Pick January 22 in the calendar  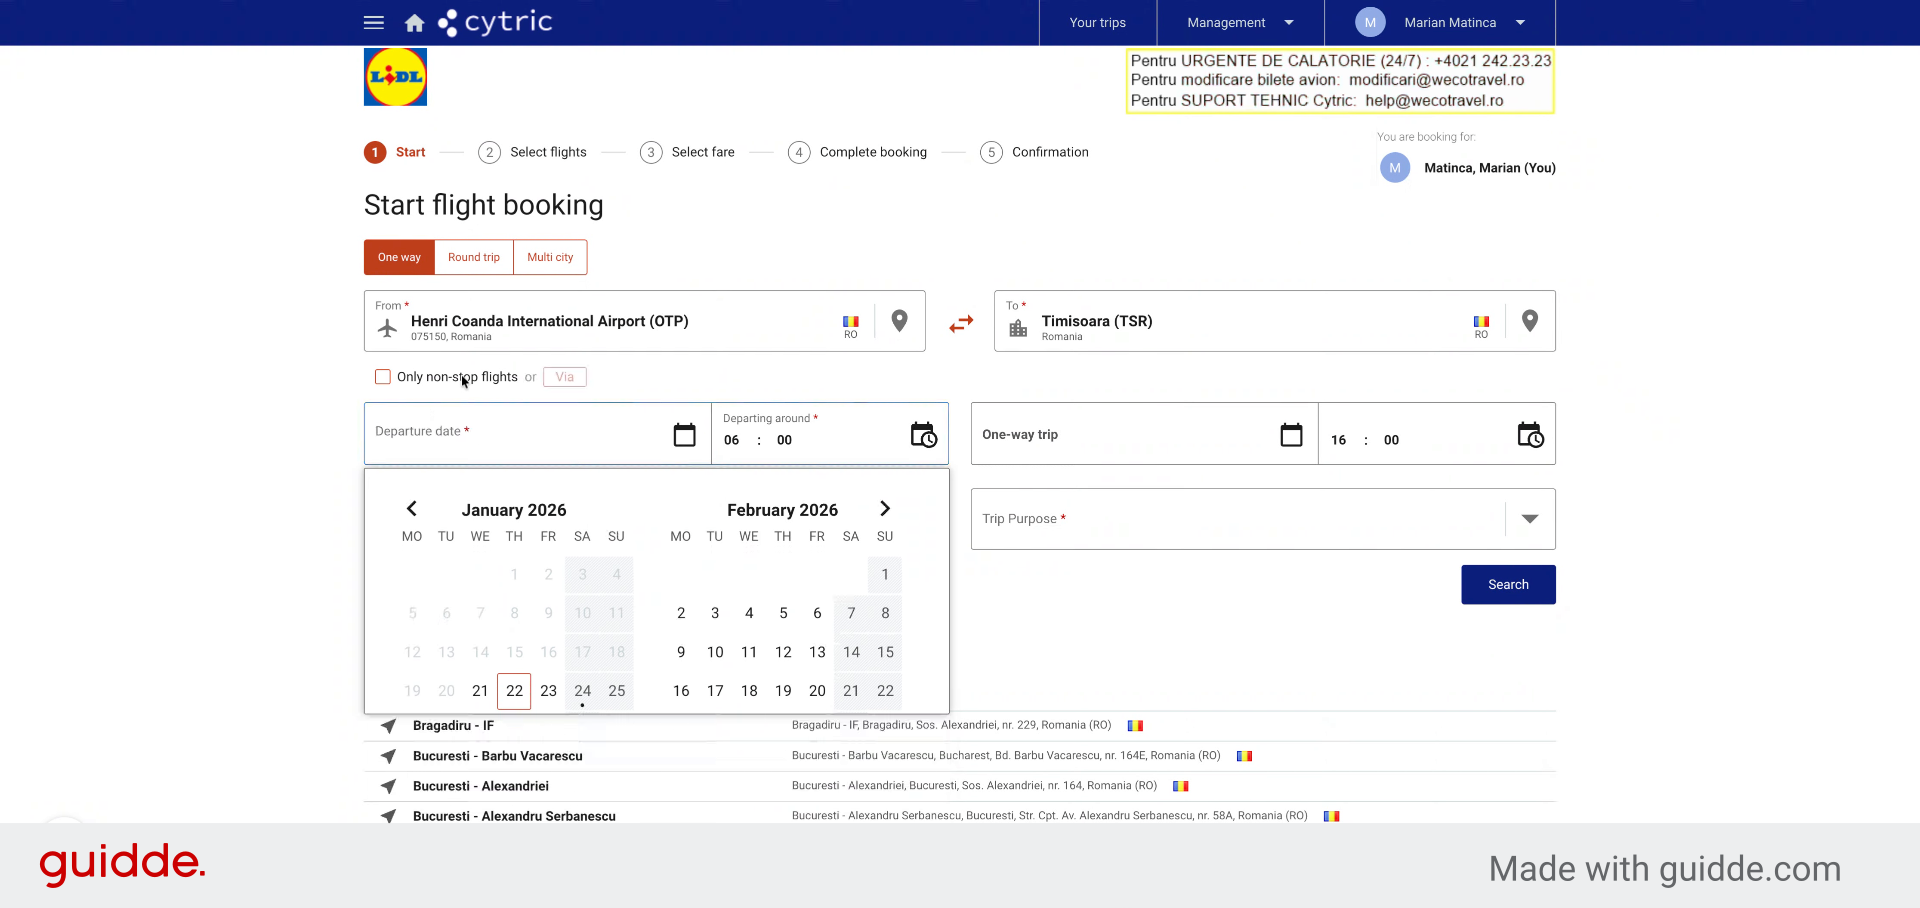coord(515,691)
